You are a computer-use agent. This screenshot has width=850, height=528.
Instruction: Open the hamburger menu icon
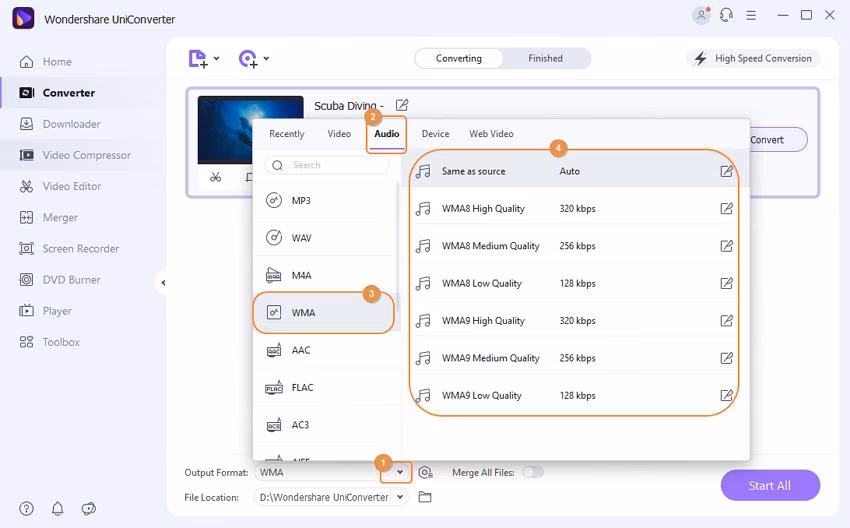click(751, 15)
